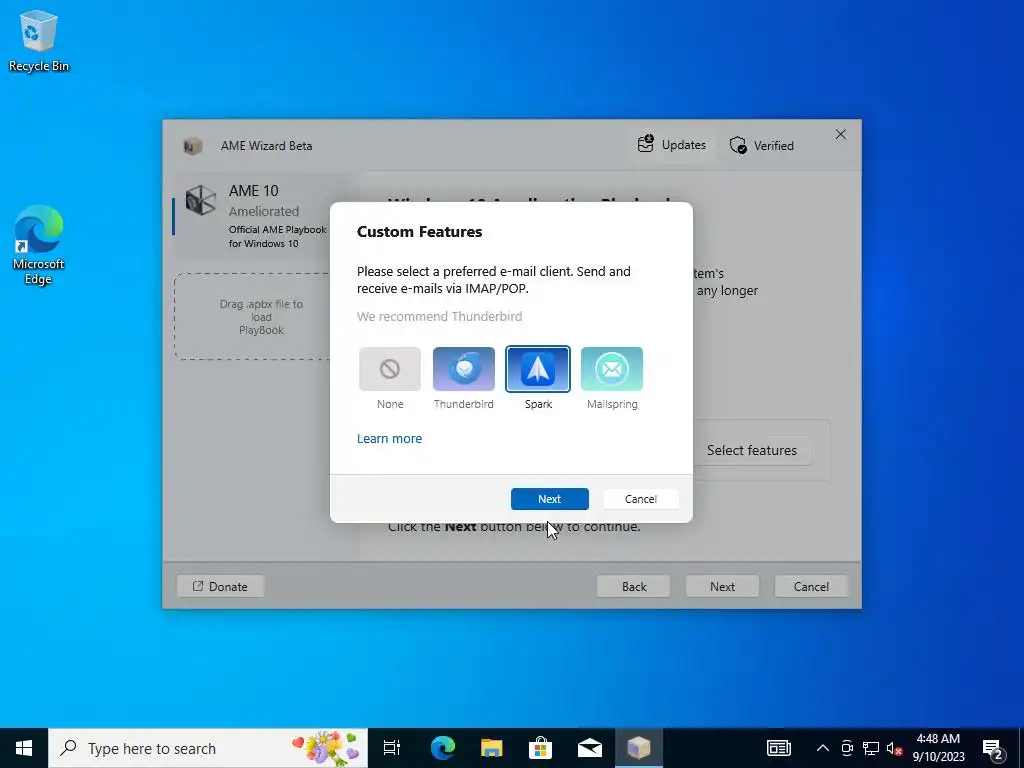Open Updates in AME Wizard
The image size is (1024, 768).
(x=671, y=145)
